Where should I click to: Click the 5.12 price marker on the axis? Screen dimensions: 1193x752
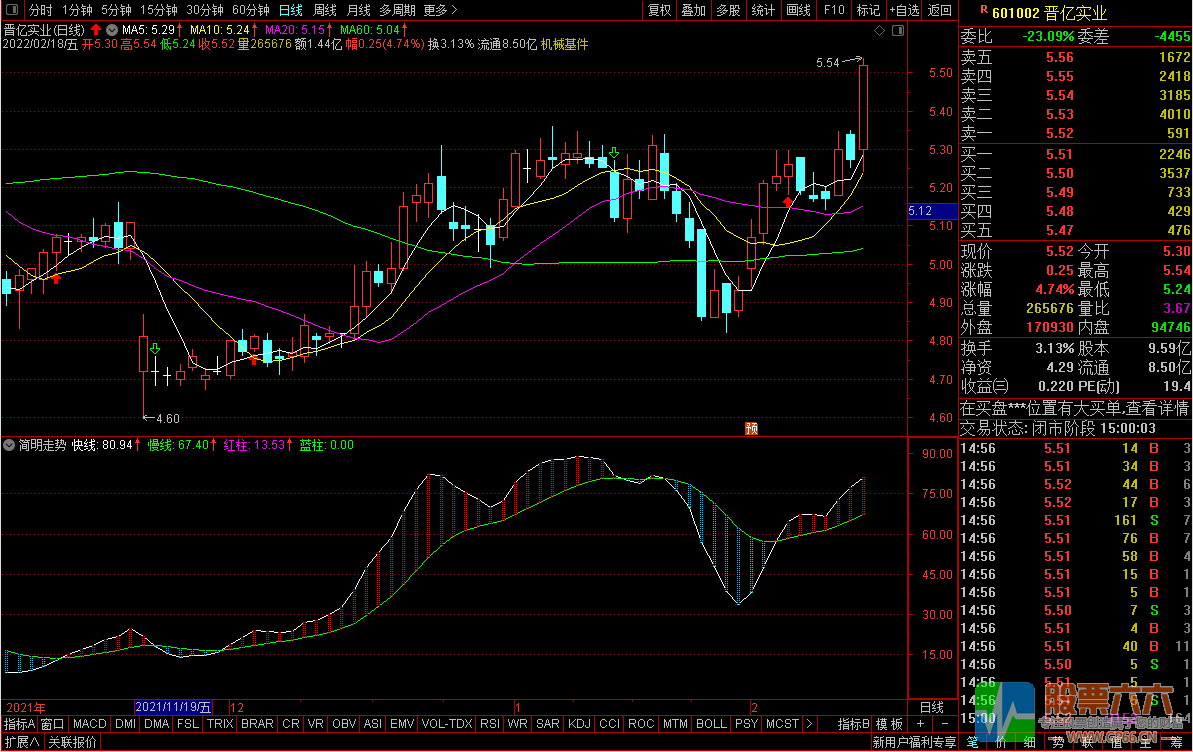coord(932,211)
